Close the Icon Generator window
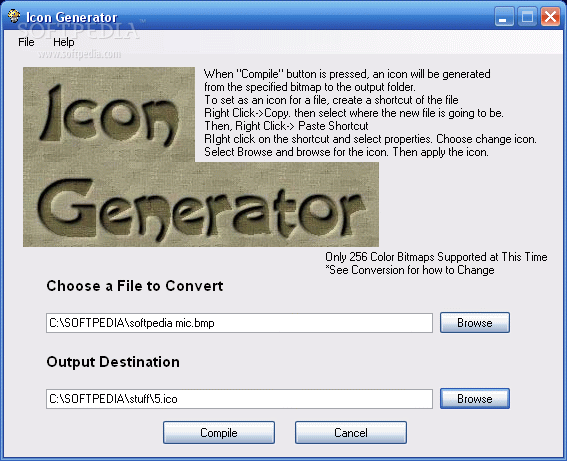This screenshot has width=567, height=461. (550, 17)
